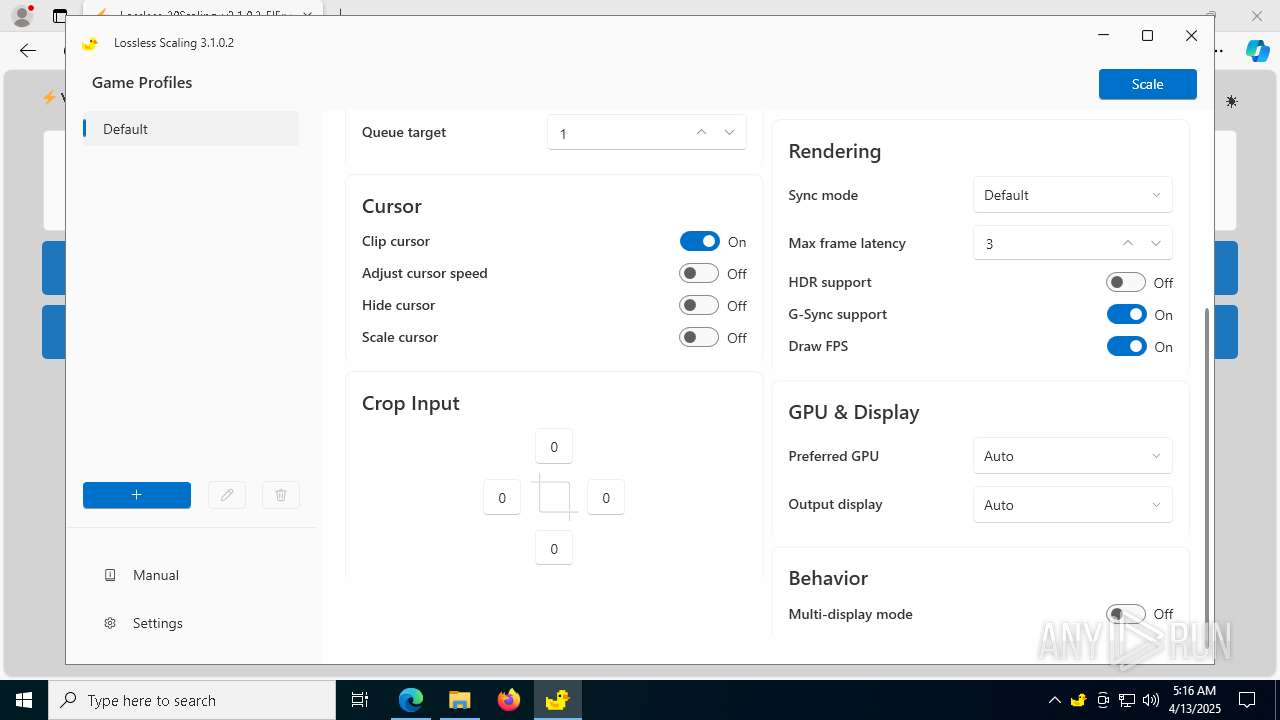This screenshot has width=1280, height=720.
Task: Turn off the Clip cursor toggle
Action: tap(700, 241)
